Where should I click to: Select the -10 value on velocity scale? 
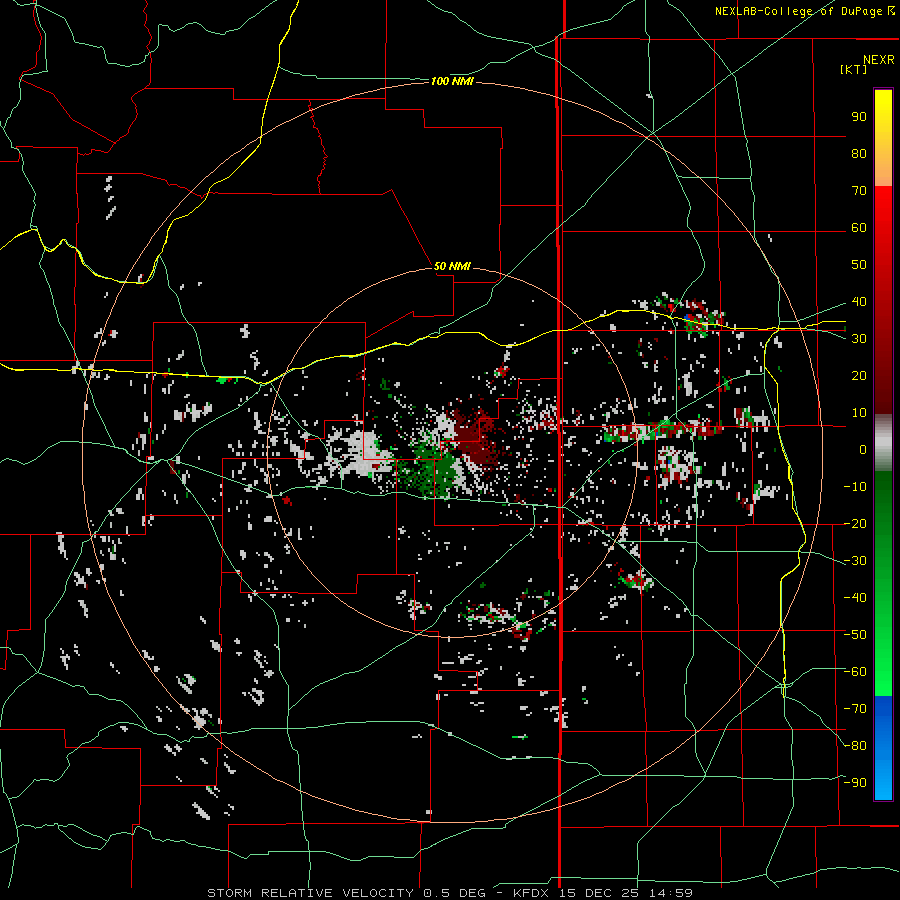pyautogui.click(x=855, y=487)
